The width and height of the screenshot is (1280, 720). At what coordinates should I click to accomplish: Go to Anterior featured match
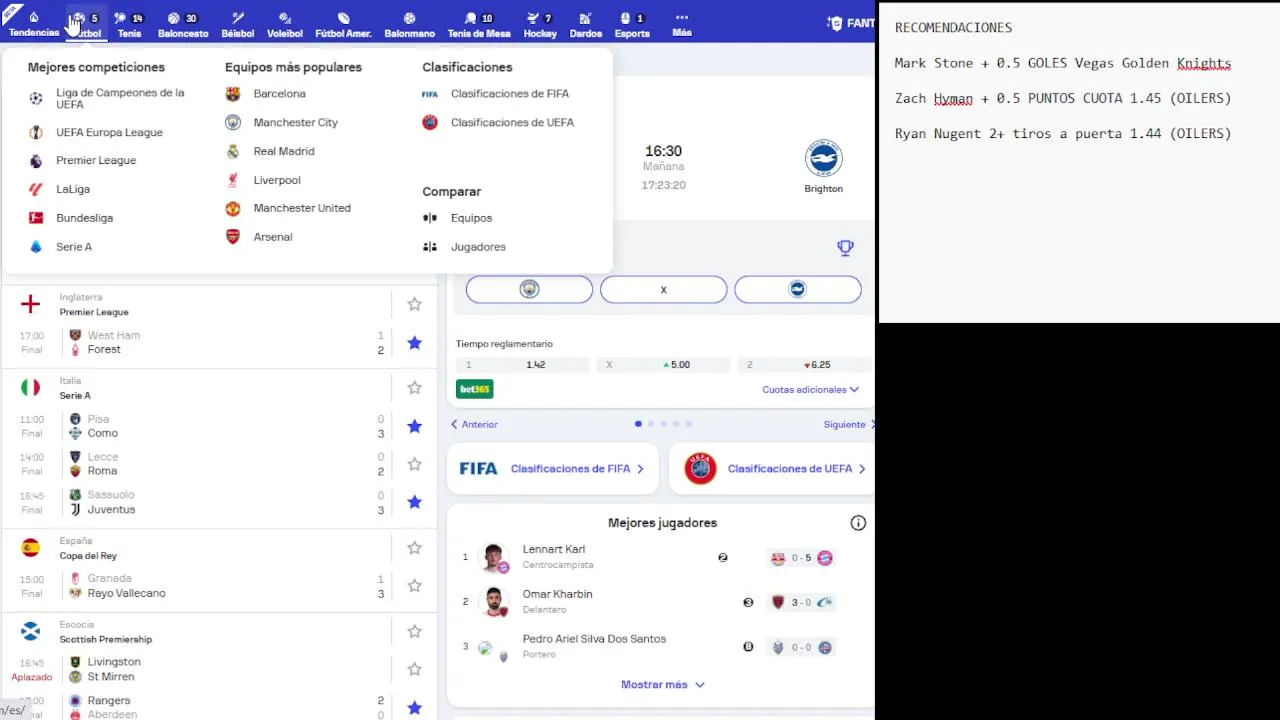pos(474,424)
